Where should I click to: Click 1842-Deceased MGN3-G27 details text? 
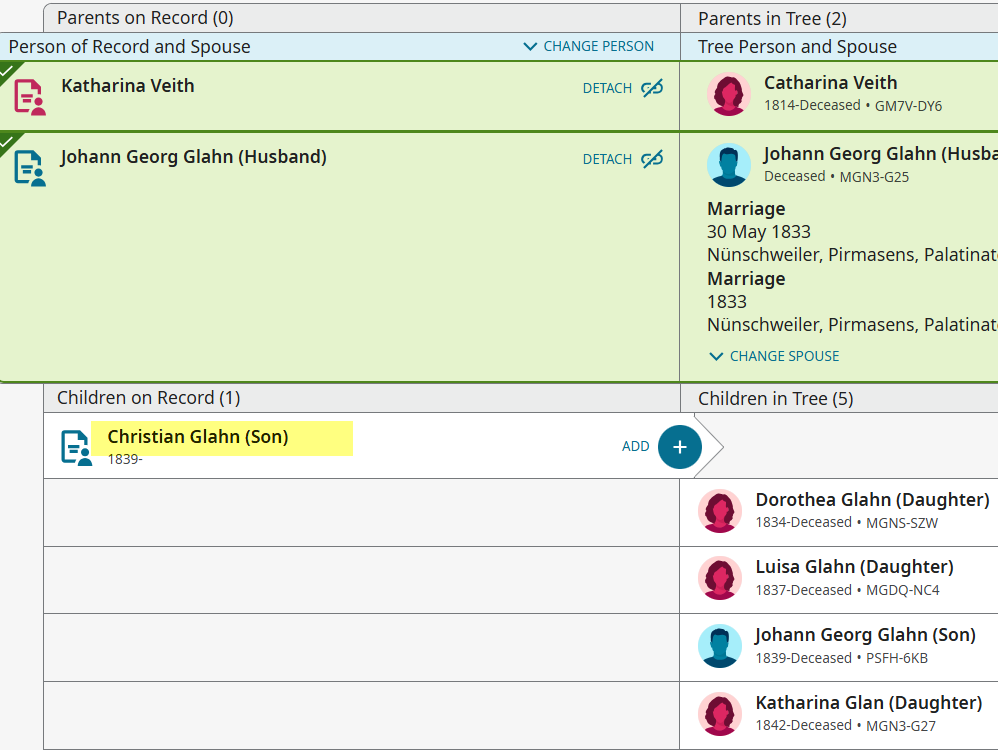point(845,725)
